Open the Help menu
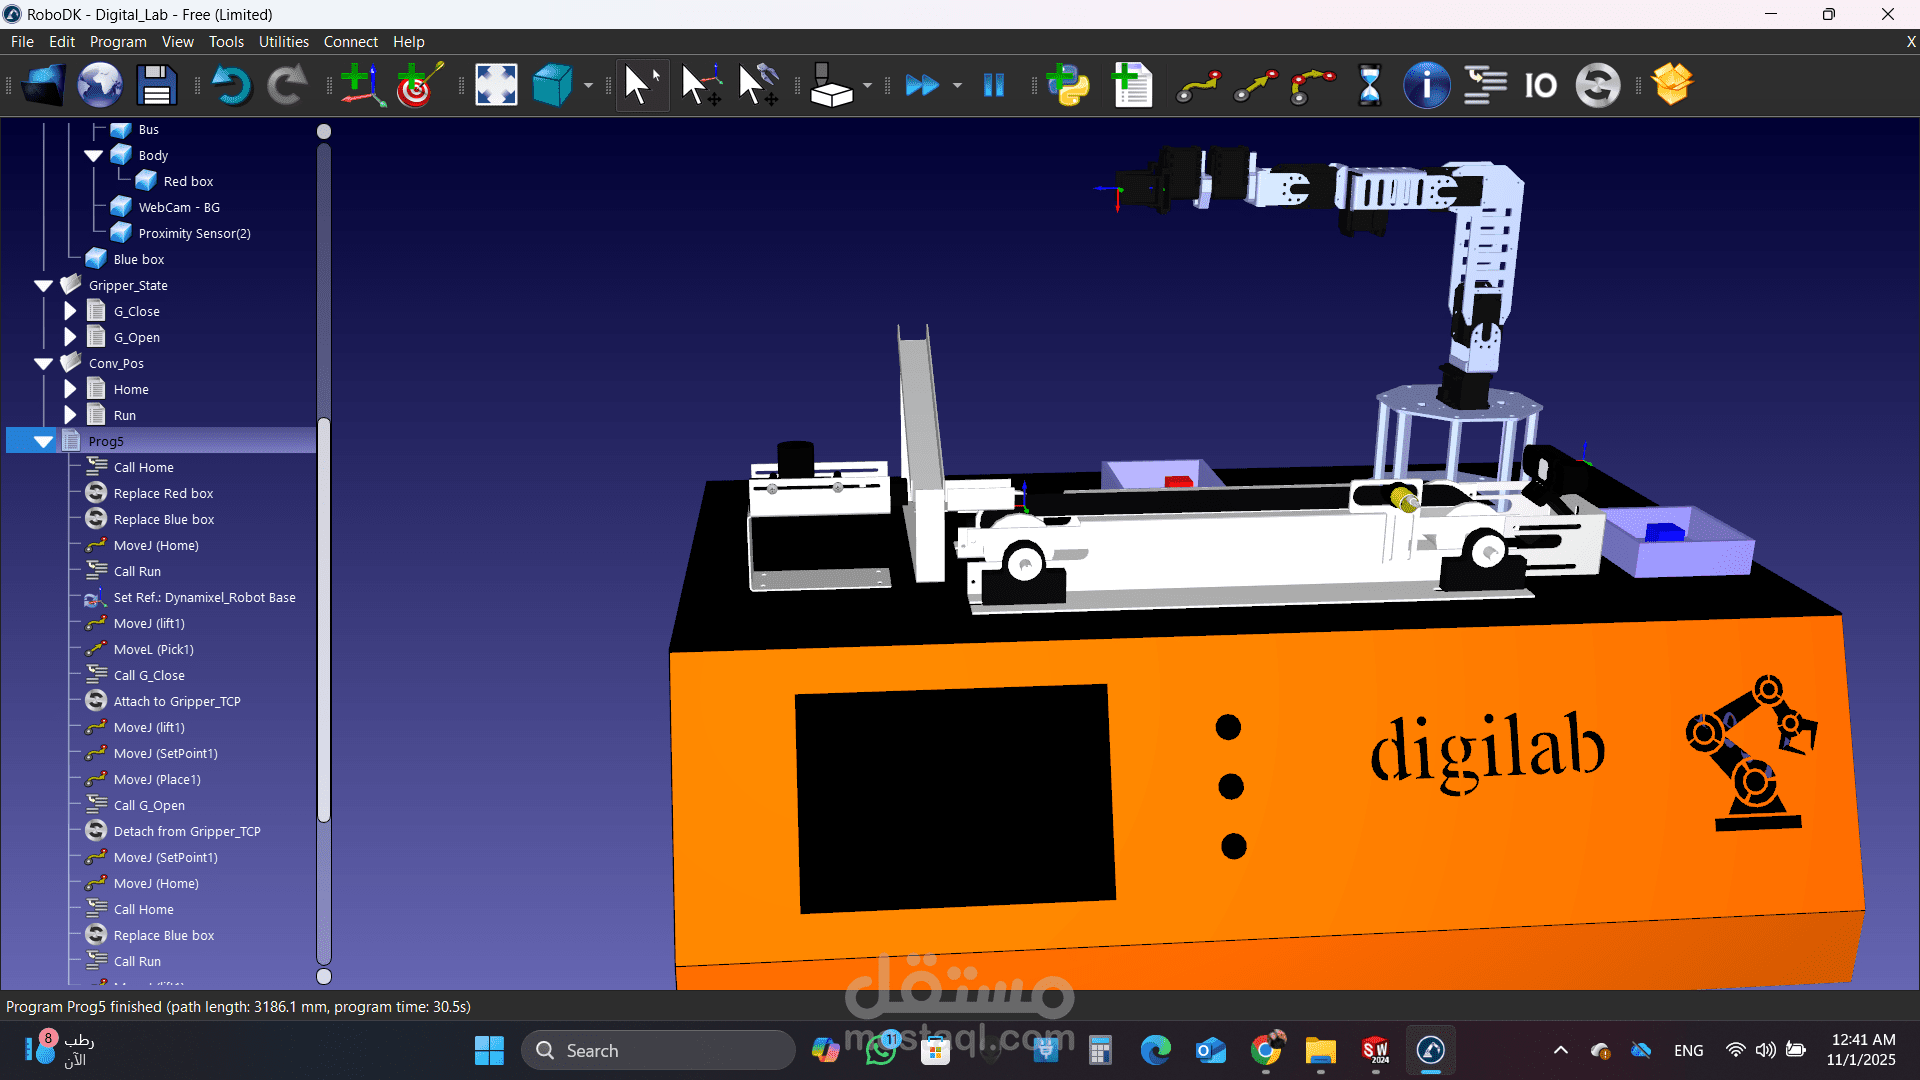The image size is (1920, 1080). pos(409,41)
